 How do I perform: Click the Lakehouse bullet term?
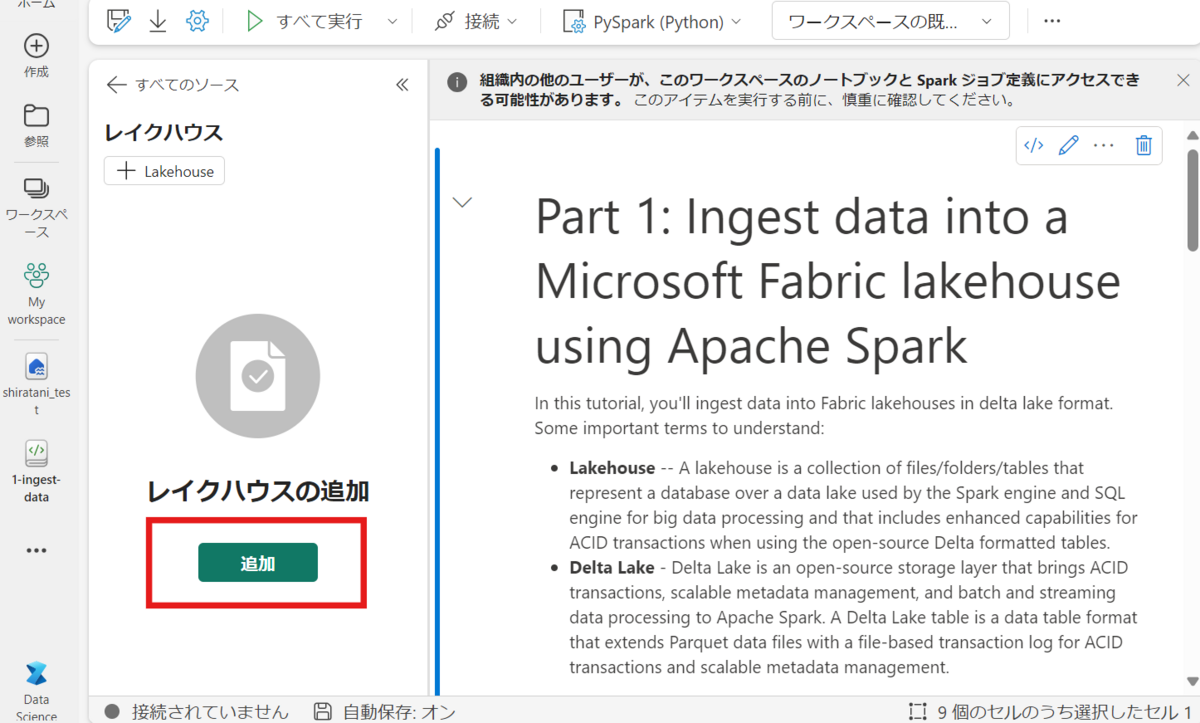pyautogui.click(x=612, y=467)
